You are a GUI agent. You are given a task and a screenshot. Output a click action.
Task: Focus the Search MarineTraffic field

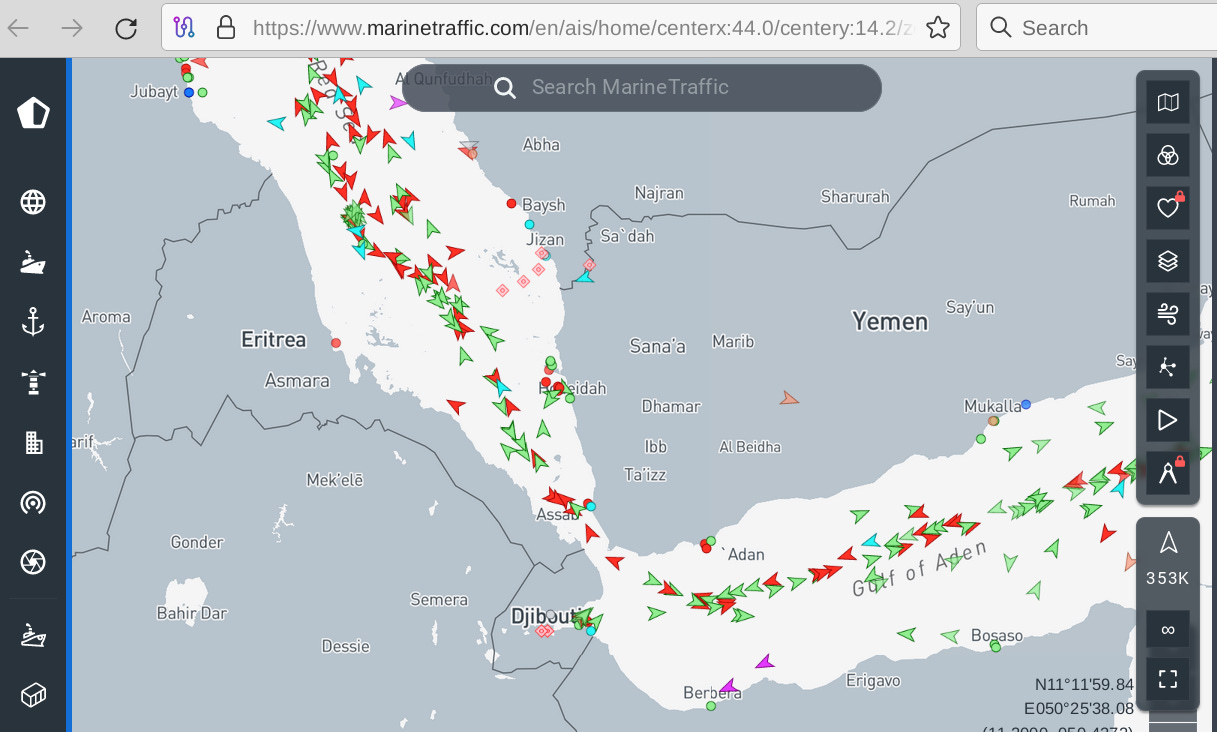click(642, 87)
